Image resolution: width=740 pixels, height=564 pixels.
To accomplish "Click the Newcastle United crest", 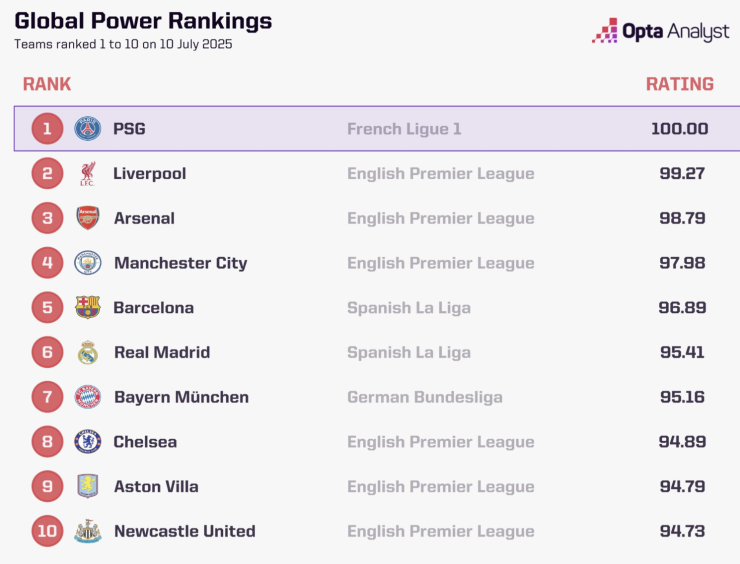I will coord(88,531).
